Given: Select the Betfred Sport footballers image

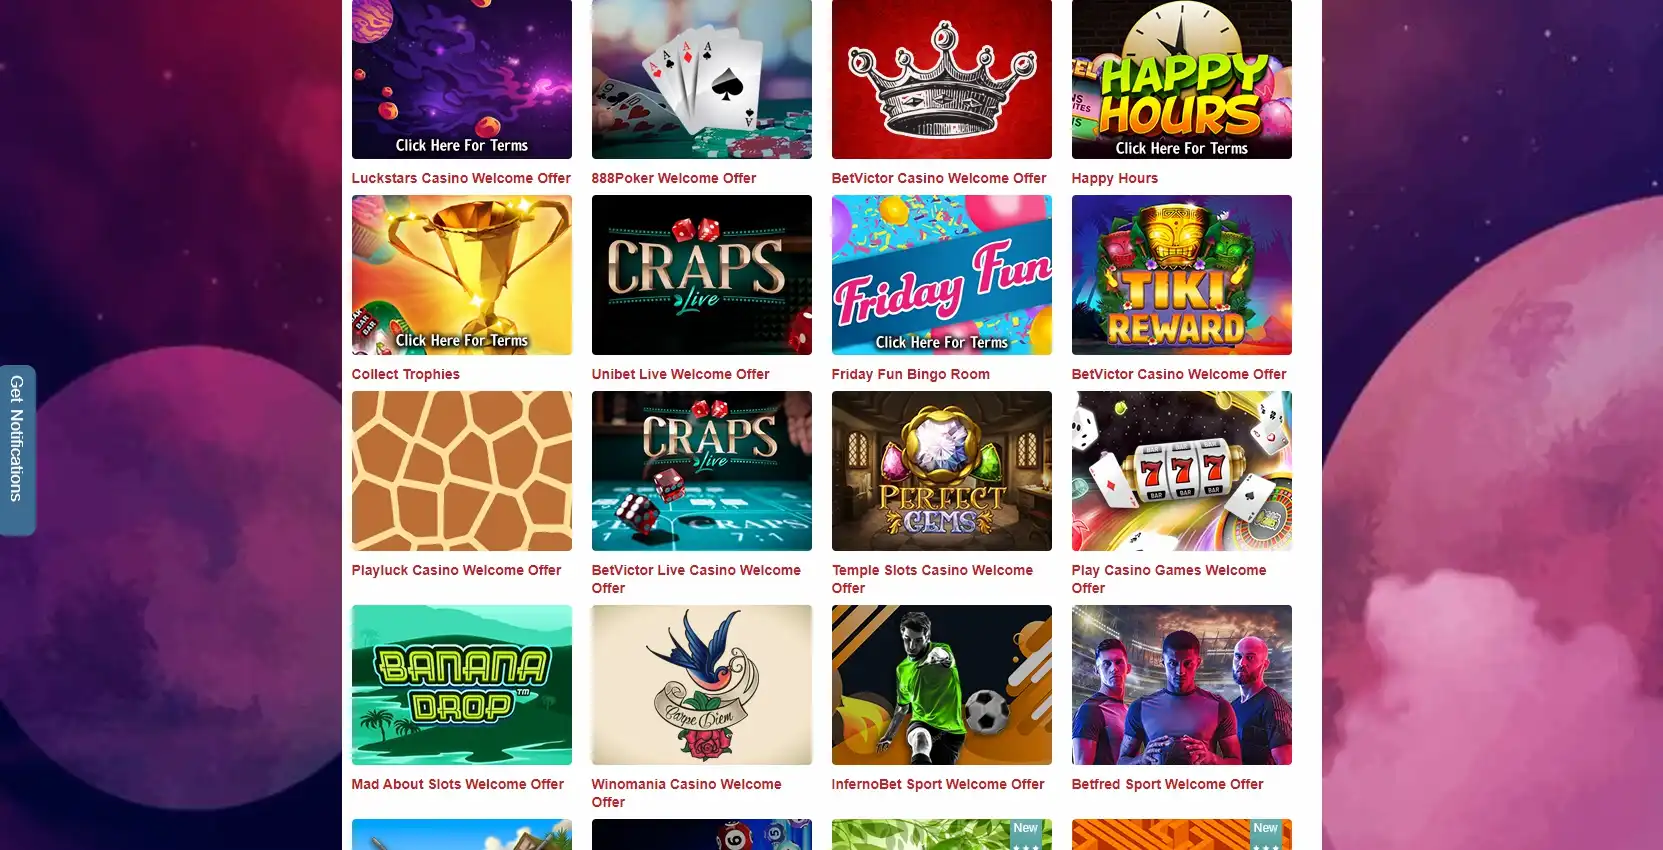Looking at the screenshot, I should coord(1181,685).
